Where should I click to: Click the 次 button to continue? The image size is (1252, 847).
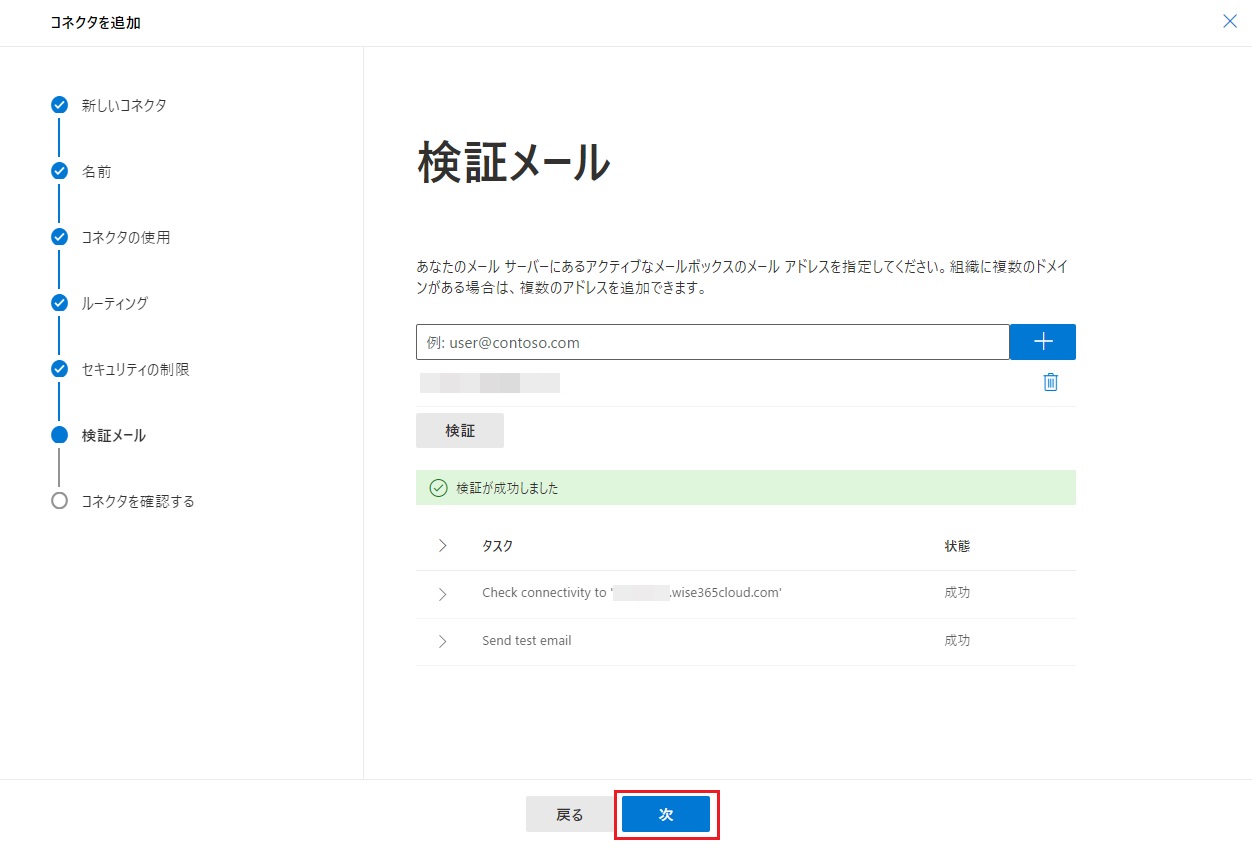(x=665, y=815)
